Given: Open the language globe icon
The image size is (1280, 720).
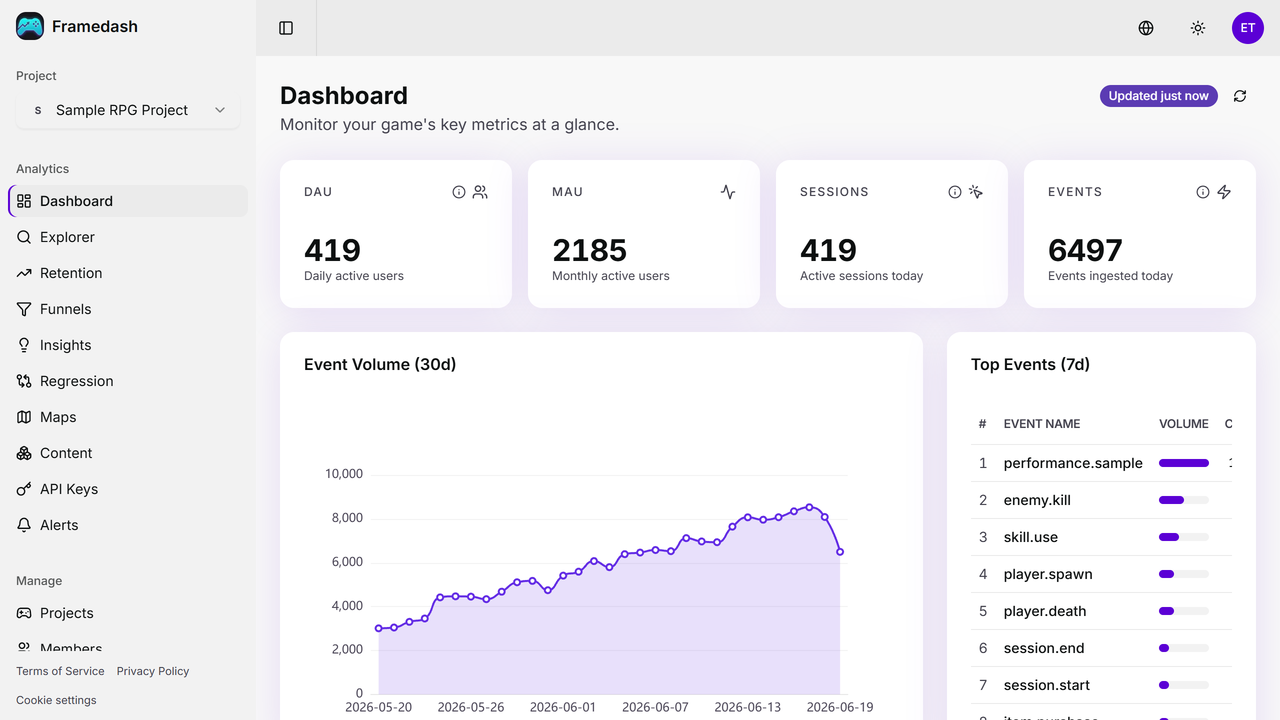Looking at the screenshot, I should click(x=1146, y=28).
